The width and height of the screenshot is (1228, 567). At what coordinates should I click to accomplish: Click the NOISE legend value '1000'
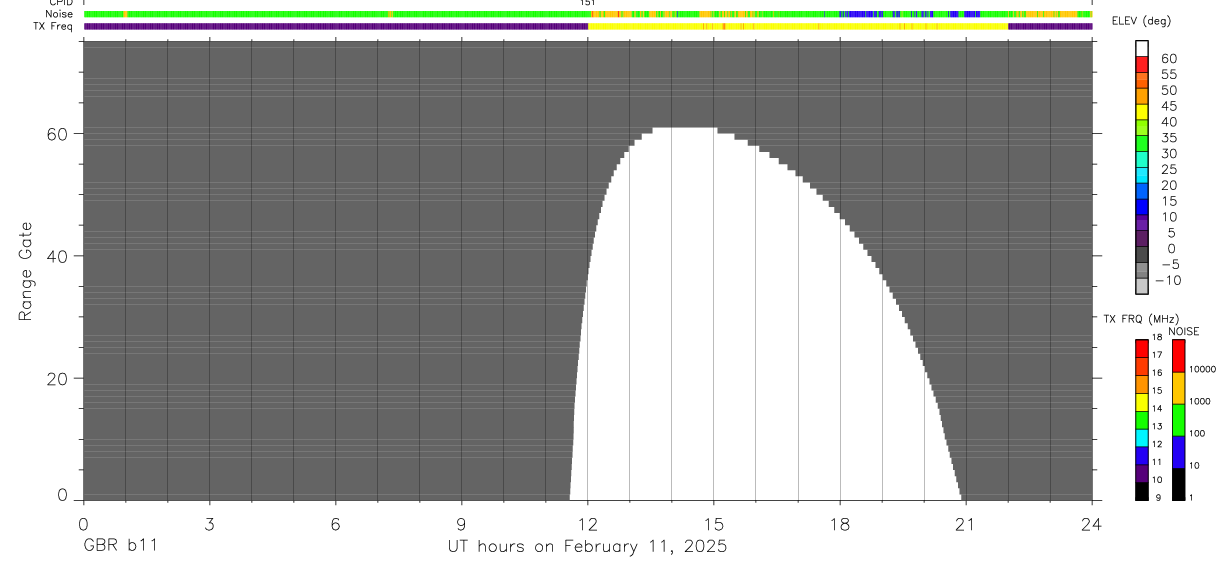(x=1200, y=401)
